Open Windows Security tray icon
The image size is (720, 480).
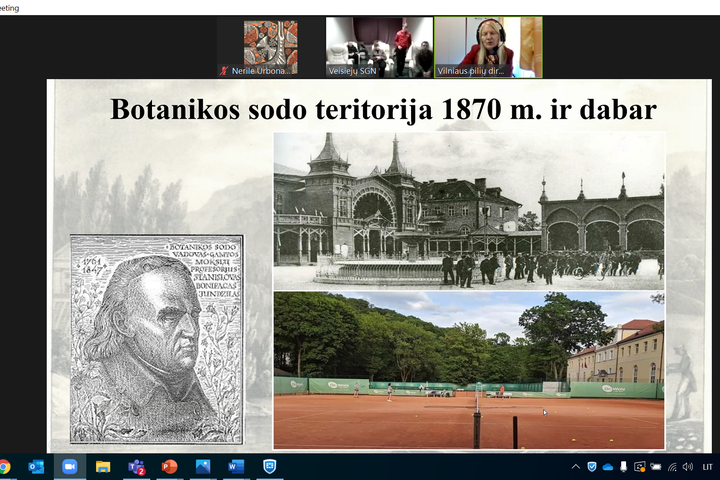(592, 467)
